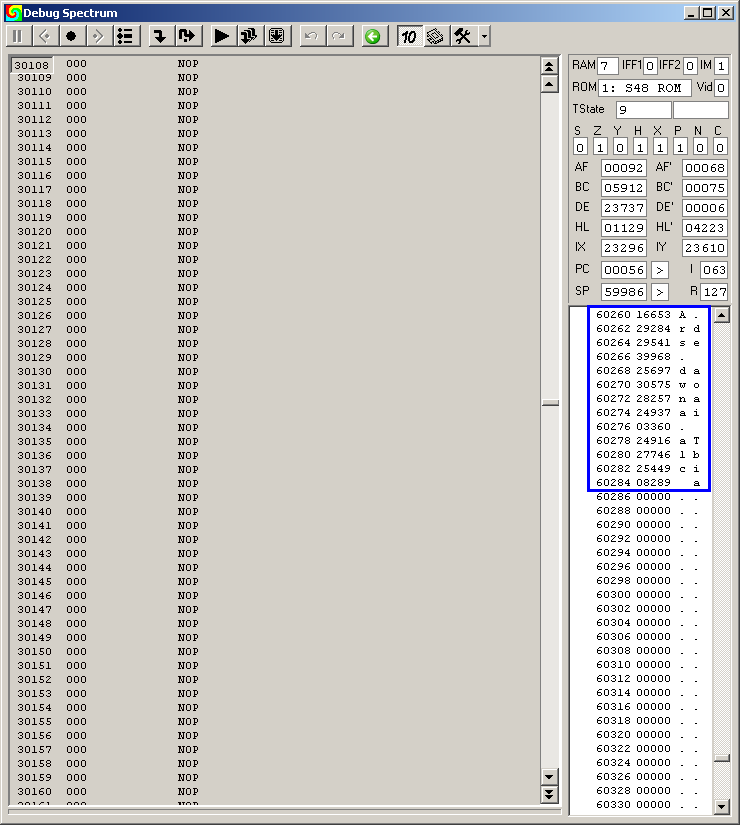Image resolution: width=740 pixels, height=825 pixels.
Task: Step over instruction with curved-arrow icon
Action: coord(187,36)
